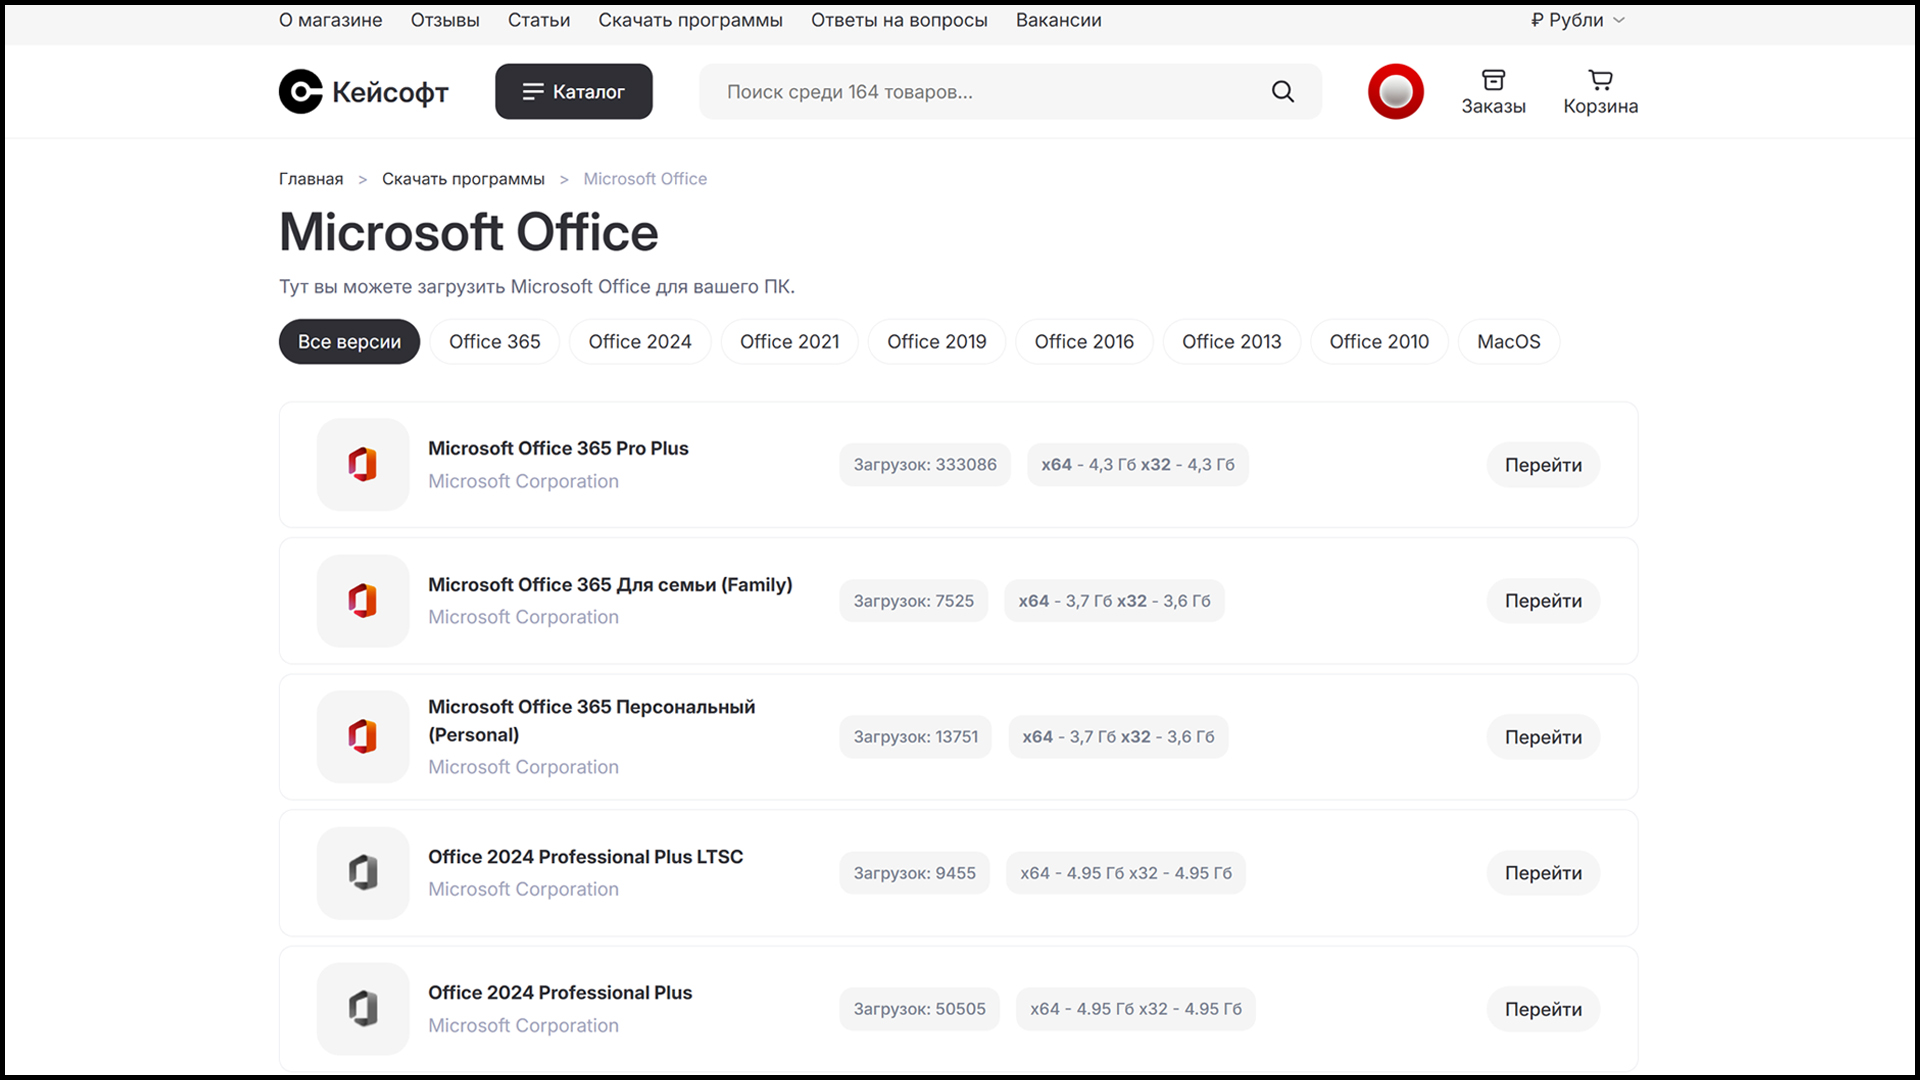Open Вакансии in top menu
This screenshot has height=1080, width=1920.
point(1058,20)
